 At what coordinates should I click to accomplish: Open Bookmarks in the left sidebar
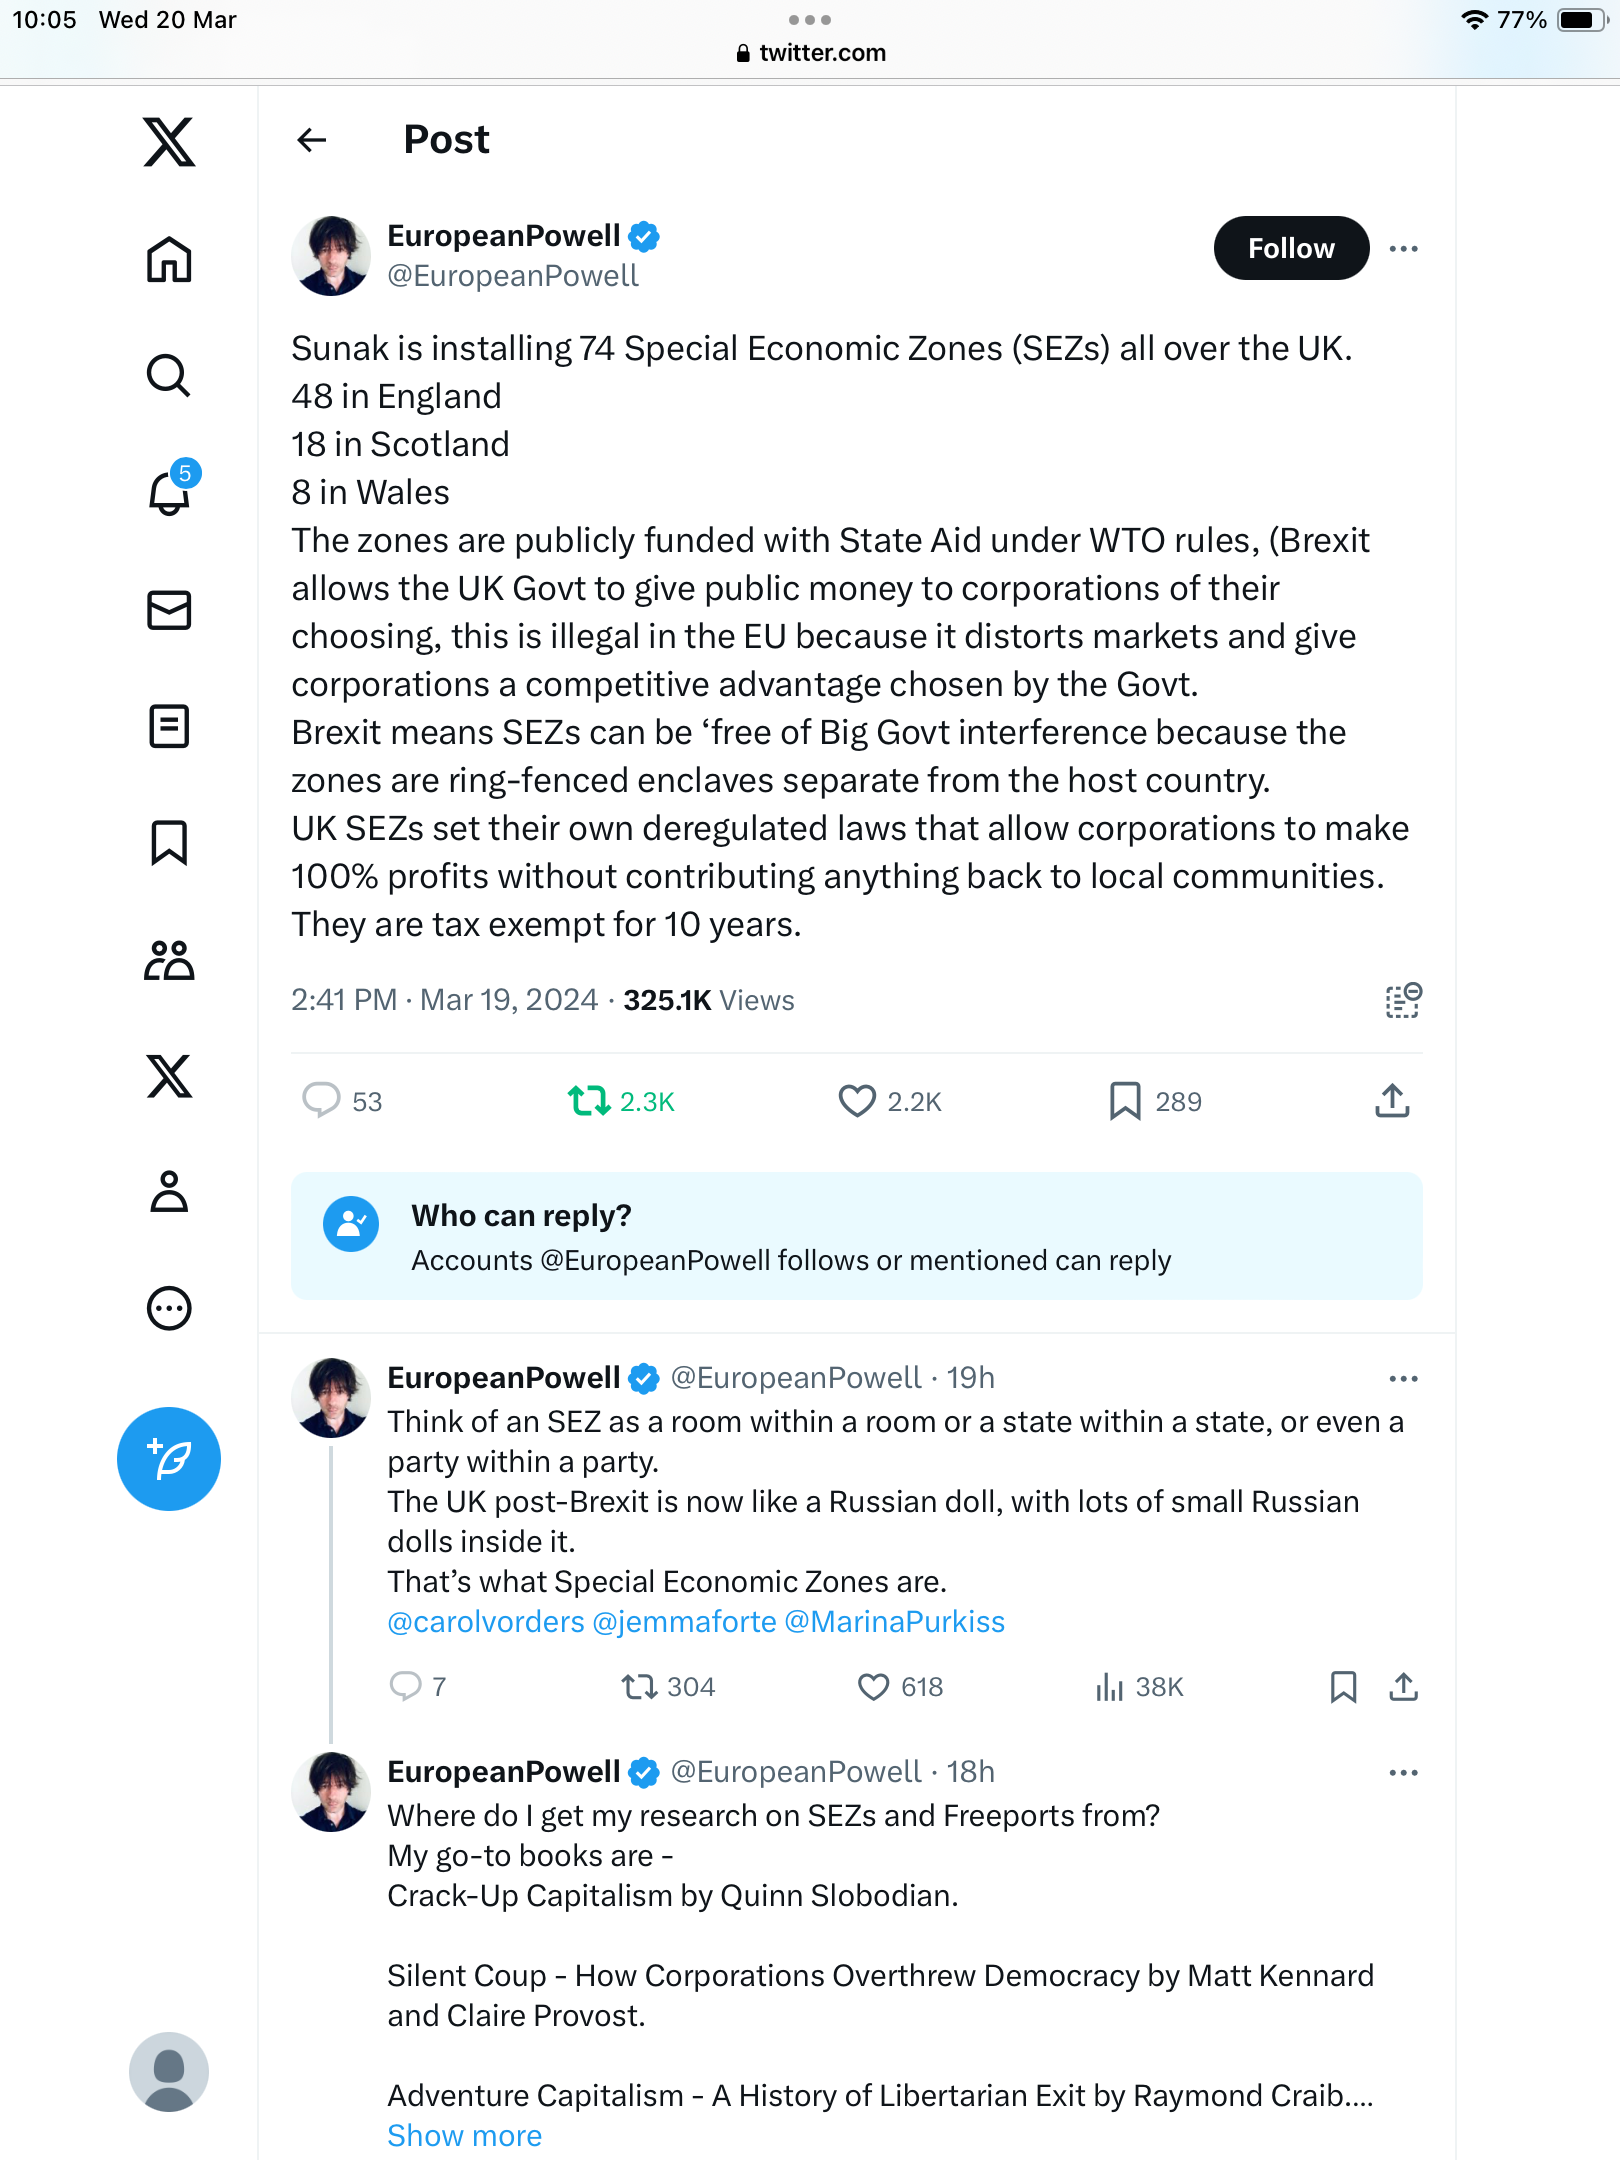[169, 843]
